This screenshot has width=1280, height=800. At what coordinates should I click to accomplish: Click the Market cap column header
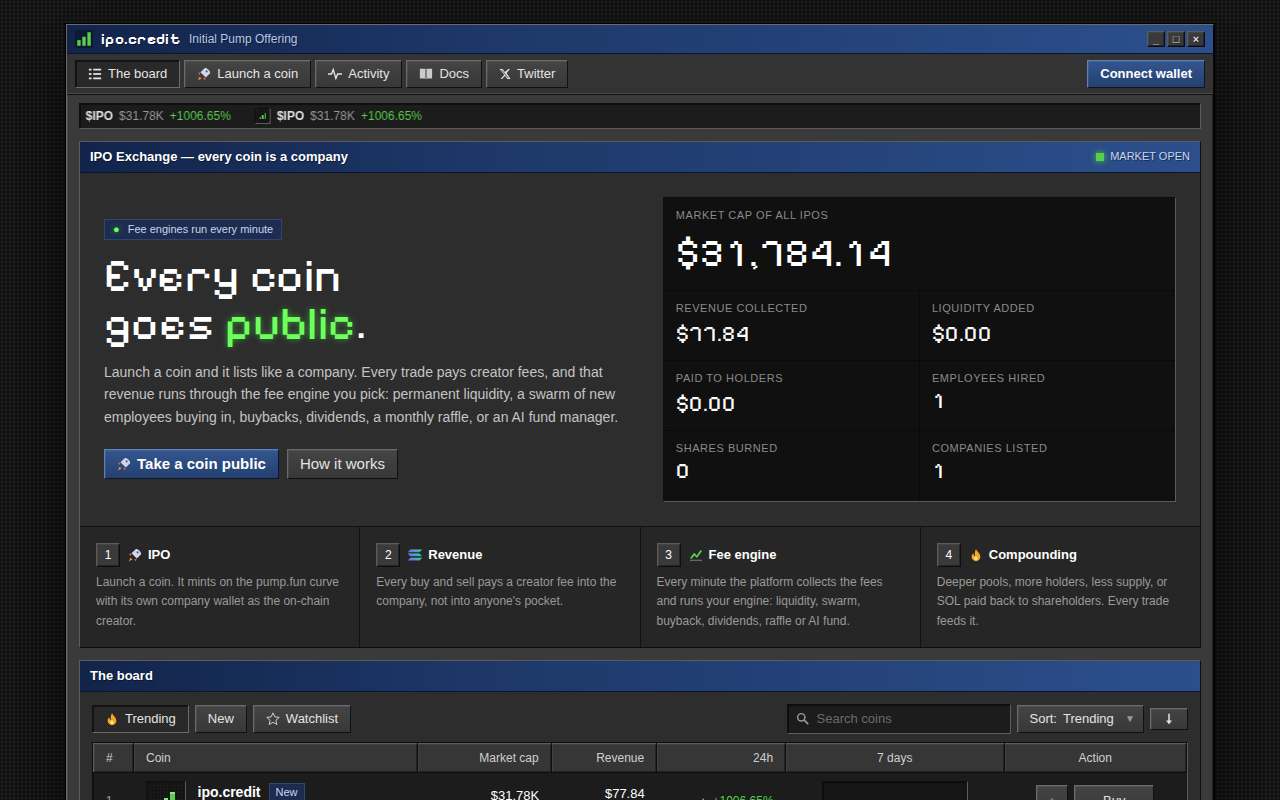click(484, 758)
